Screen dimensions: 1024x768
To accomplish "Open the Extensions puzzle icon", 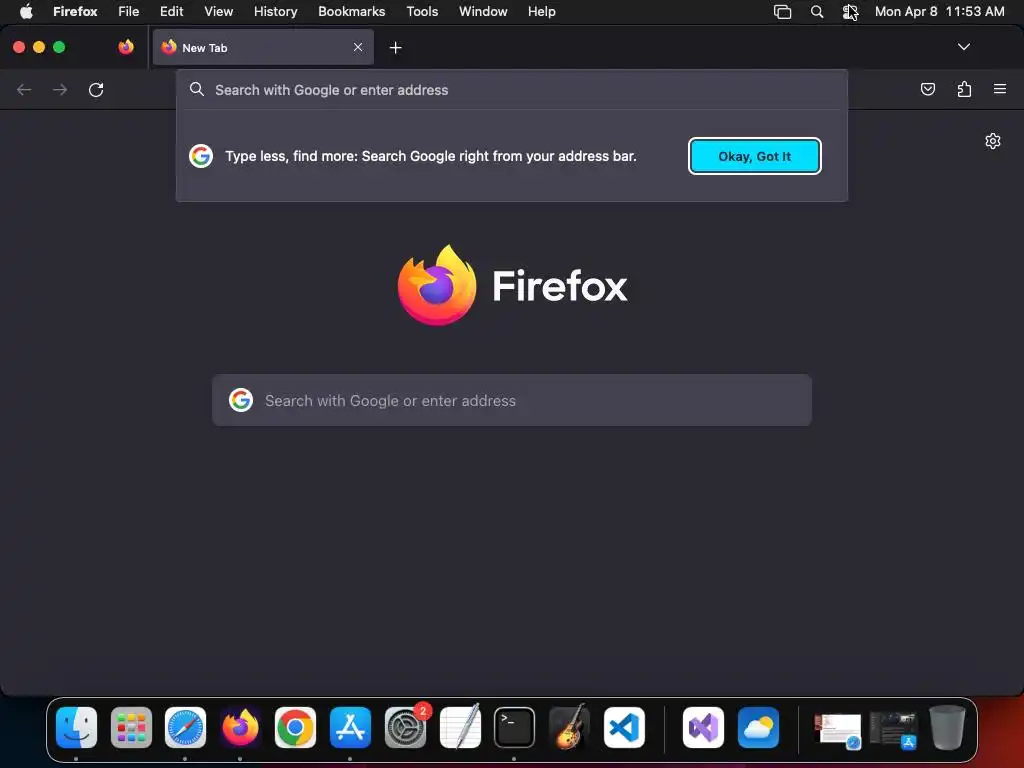I will click(964, 89).
